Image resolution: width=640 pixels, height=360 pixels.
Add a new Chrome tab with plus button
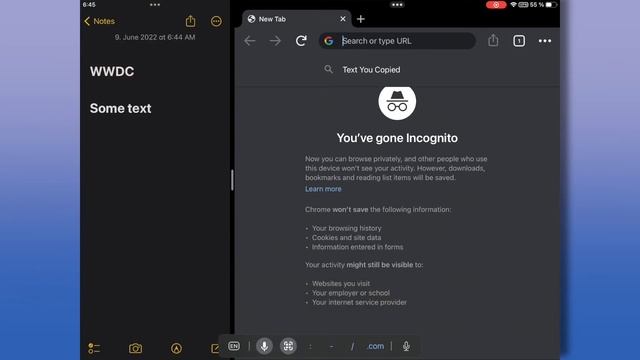click(x=360, y=19)
